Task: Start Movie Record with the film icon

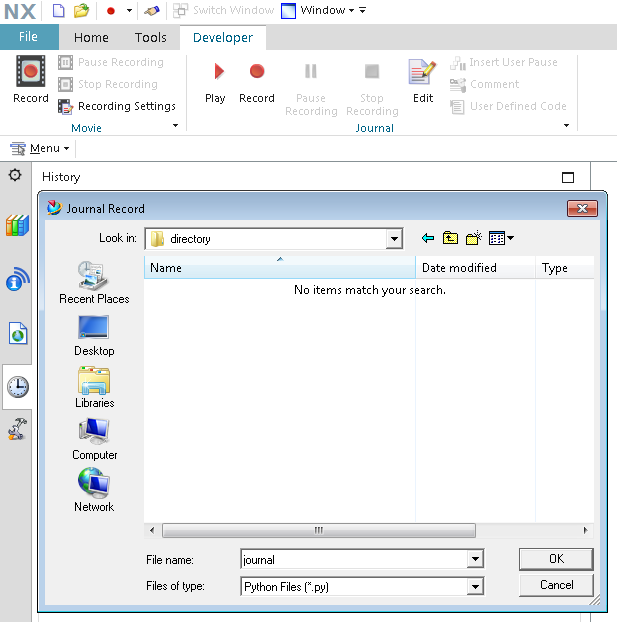Action: 31,79
